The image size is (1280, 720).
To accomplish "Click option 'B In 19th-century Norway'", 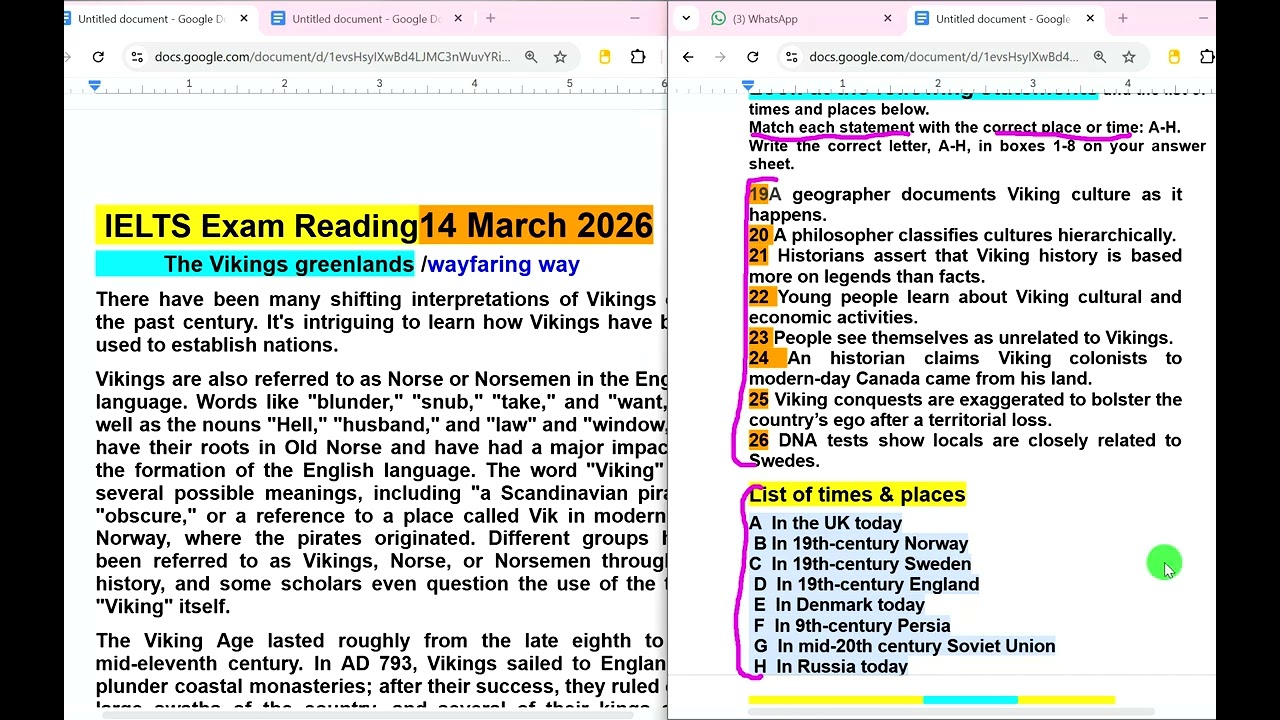I will pos(861,543).
